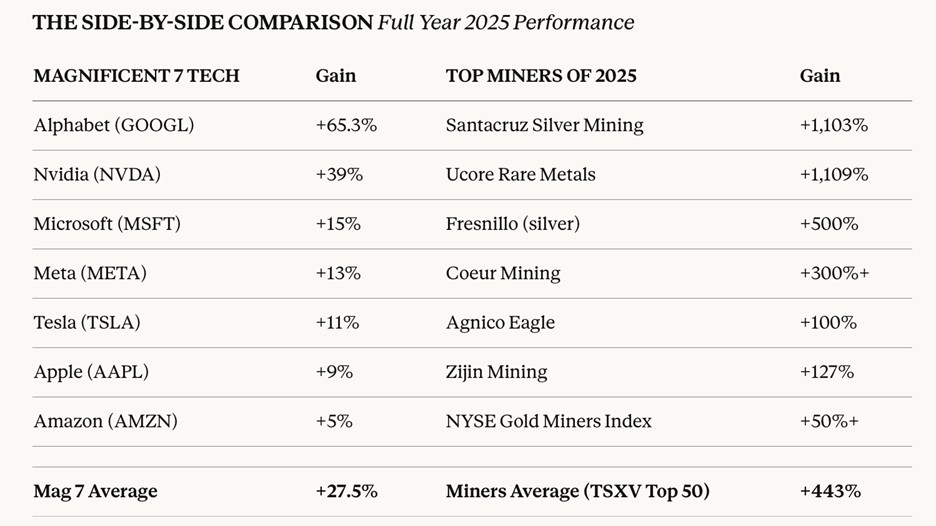Select the 'MAGNIFICENT 7 TECH' column header

[137, 76]
